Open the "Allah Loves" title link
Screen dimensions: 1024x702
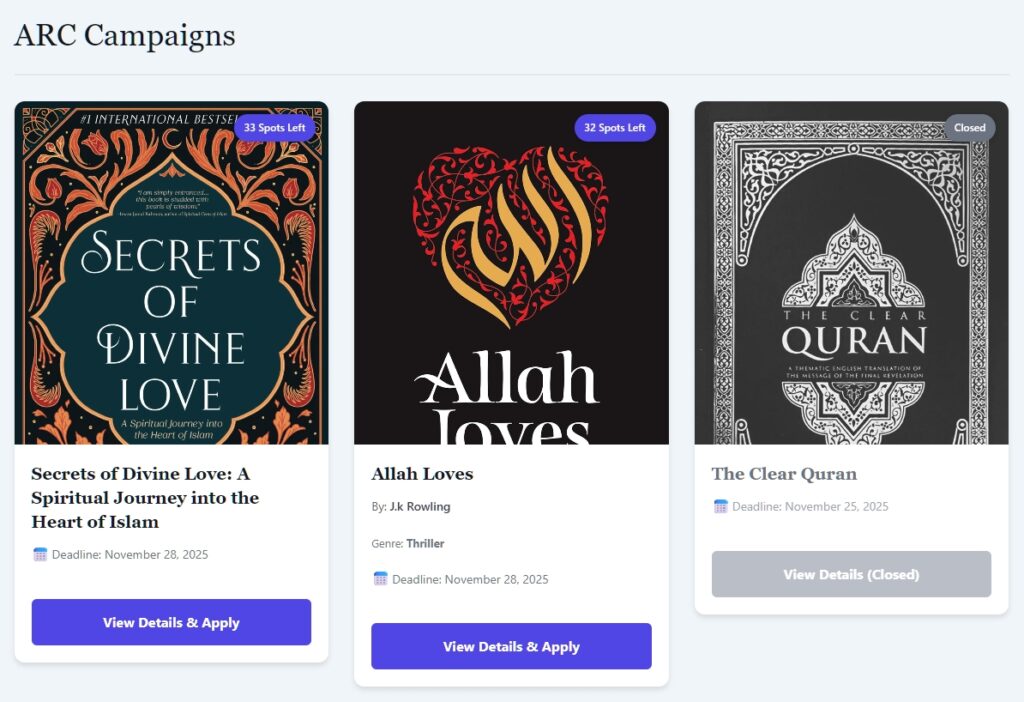coord(422,474)
